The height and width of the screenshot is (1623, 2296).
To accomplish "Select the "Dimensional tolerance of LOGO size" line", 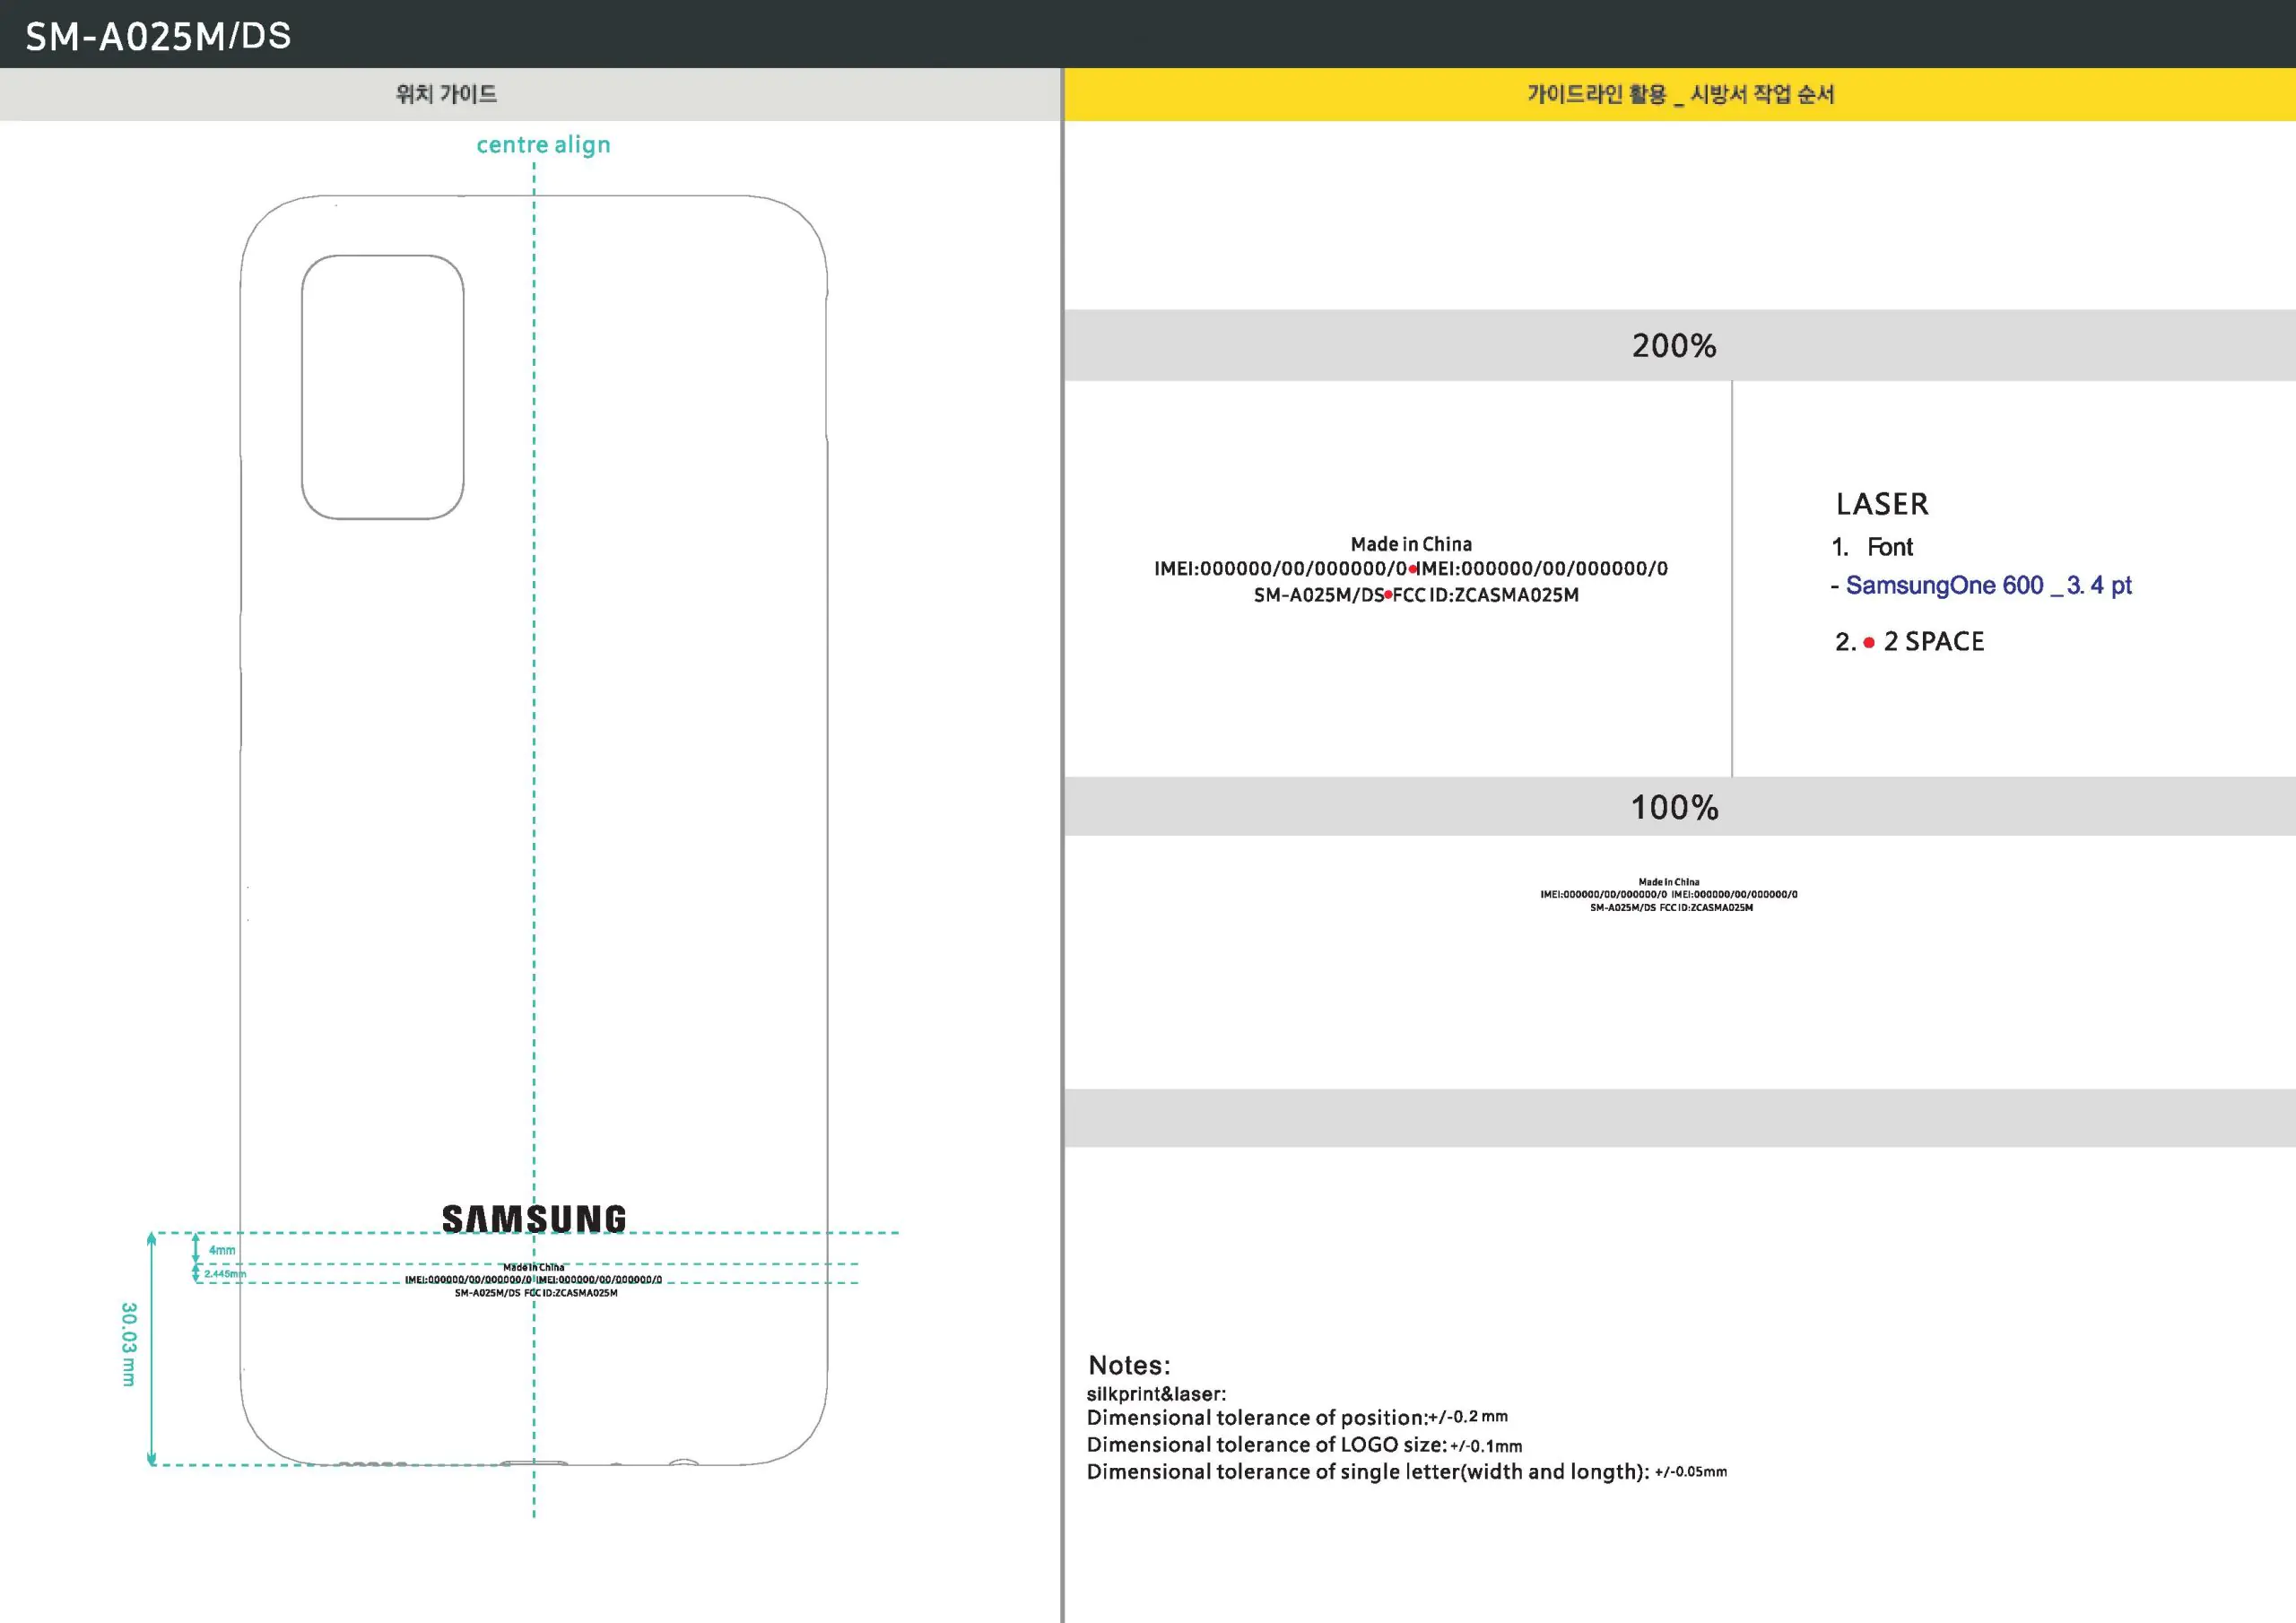I will click(1304, 1445).
